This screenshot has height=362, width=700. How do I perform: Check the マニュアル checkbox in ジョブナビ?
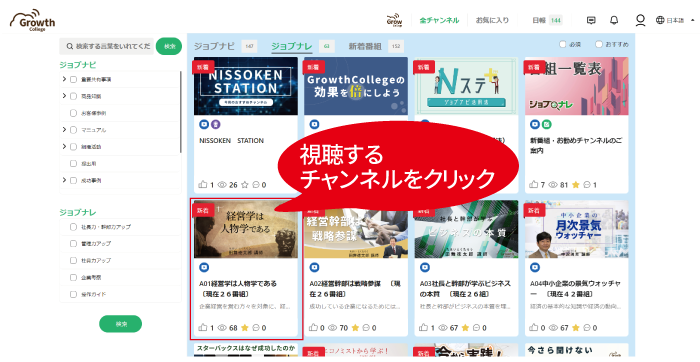click(74, 130)
